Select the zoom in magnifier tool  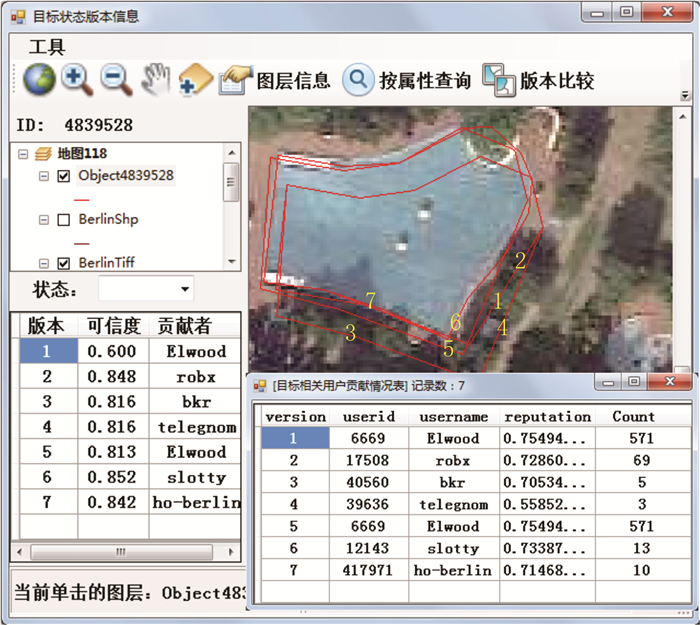tap(77, 79)
